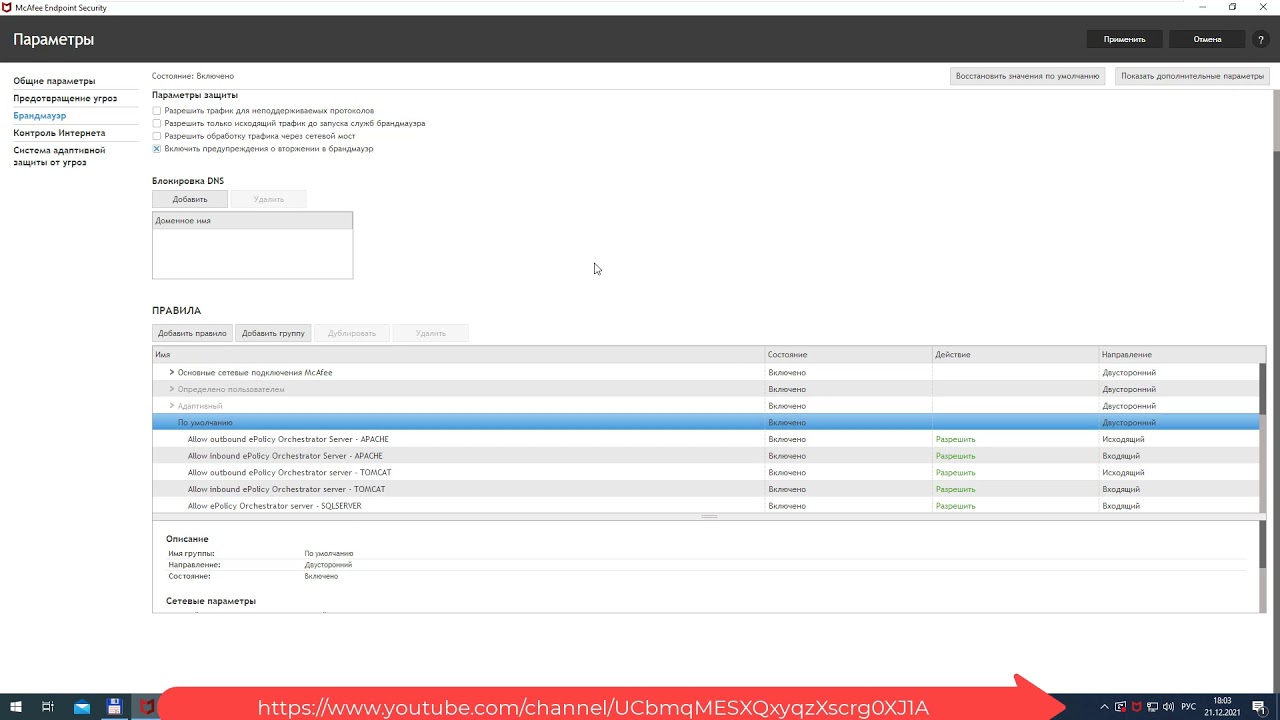Viewport: 1280px width, 720px height.
Task: Expand the Адаптивный rules group
Action: tap(172, 406)
